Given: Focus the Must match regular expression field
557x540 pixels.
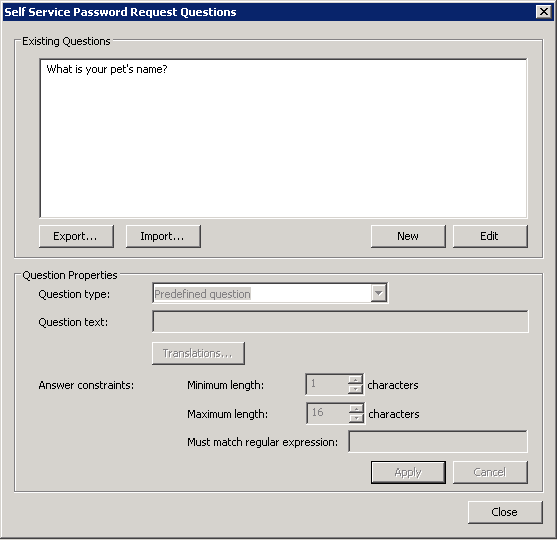Looking at the screenshot, I should 438,442.
